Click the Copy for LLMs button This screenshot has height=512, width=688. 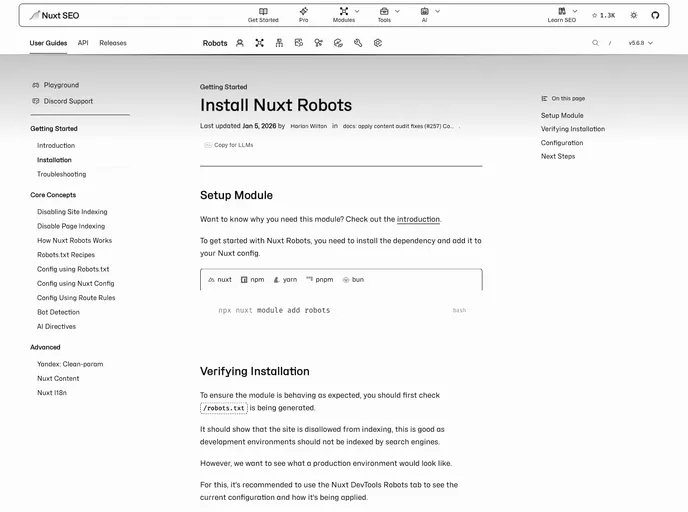(229, 145)
